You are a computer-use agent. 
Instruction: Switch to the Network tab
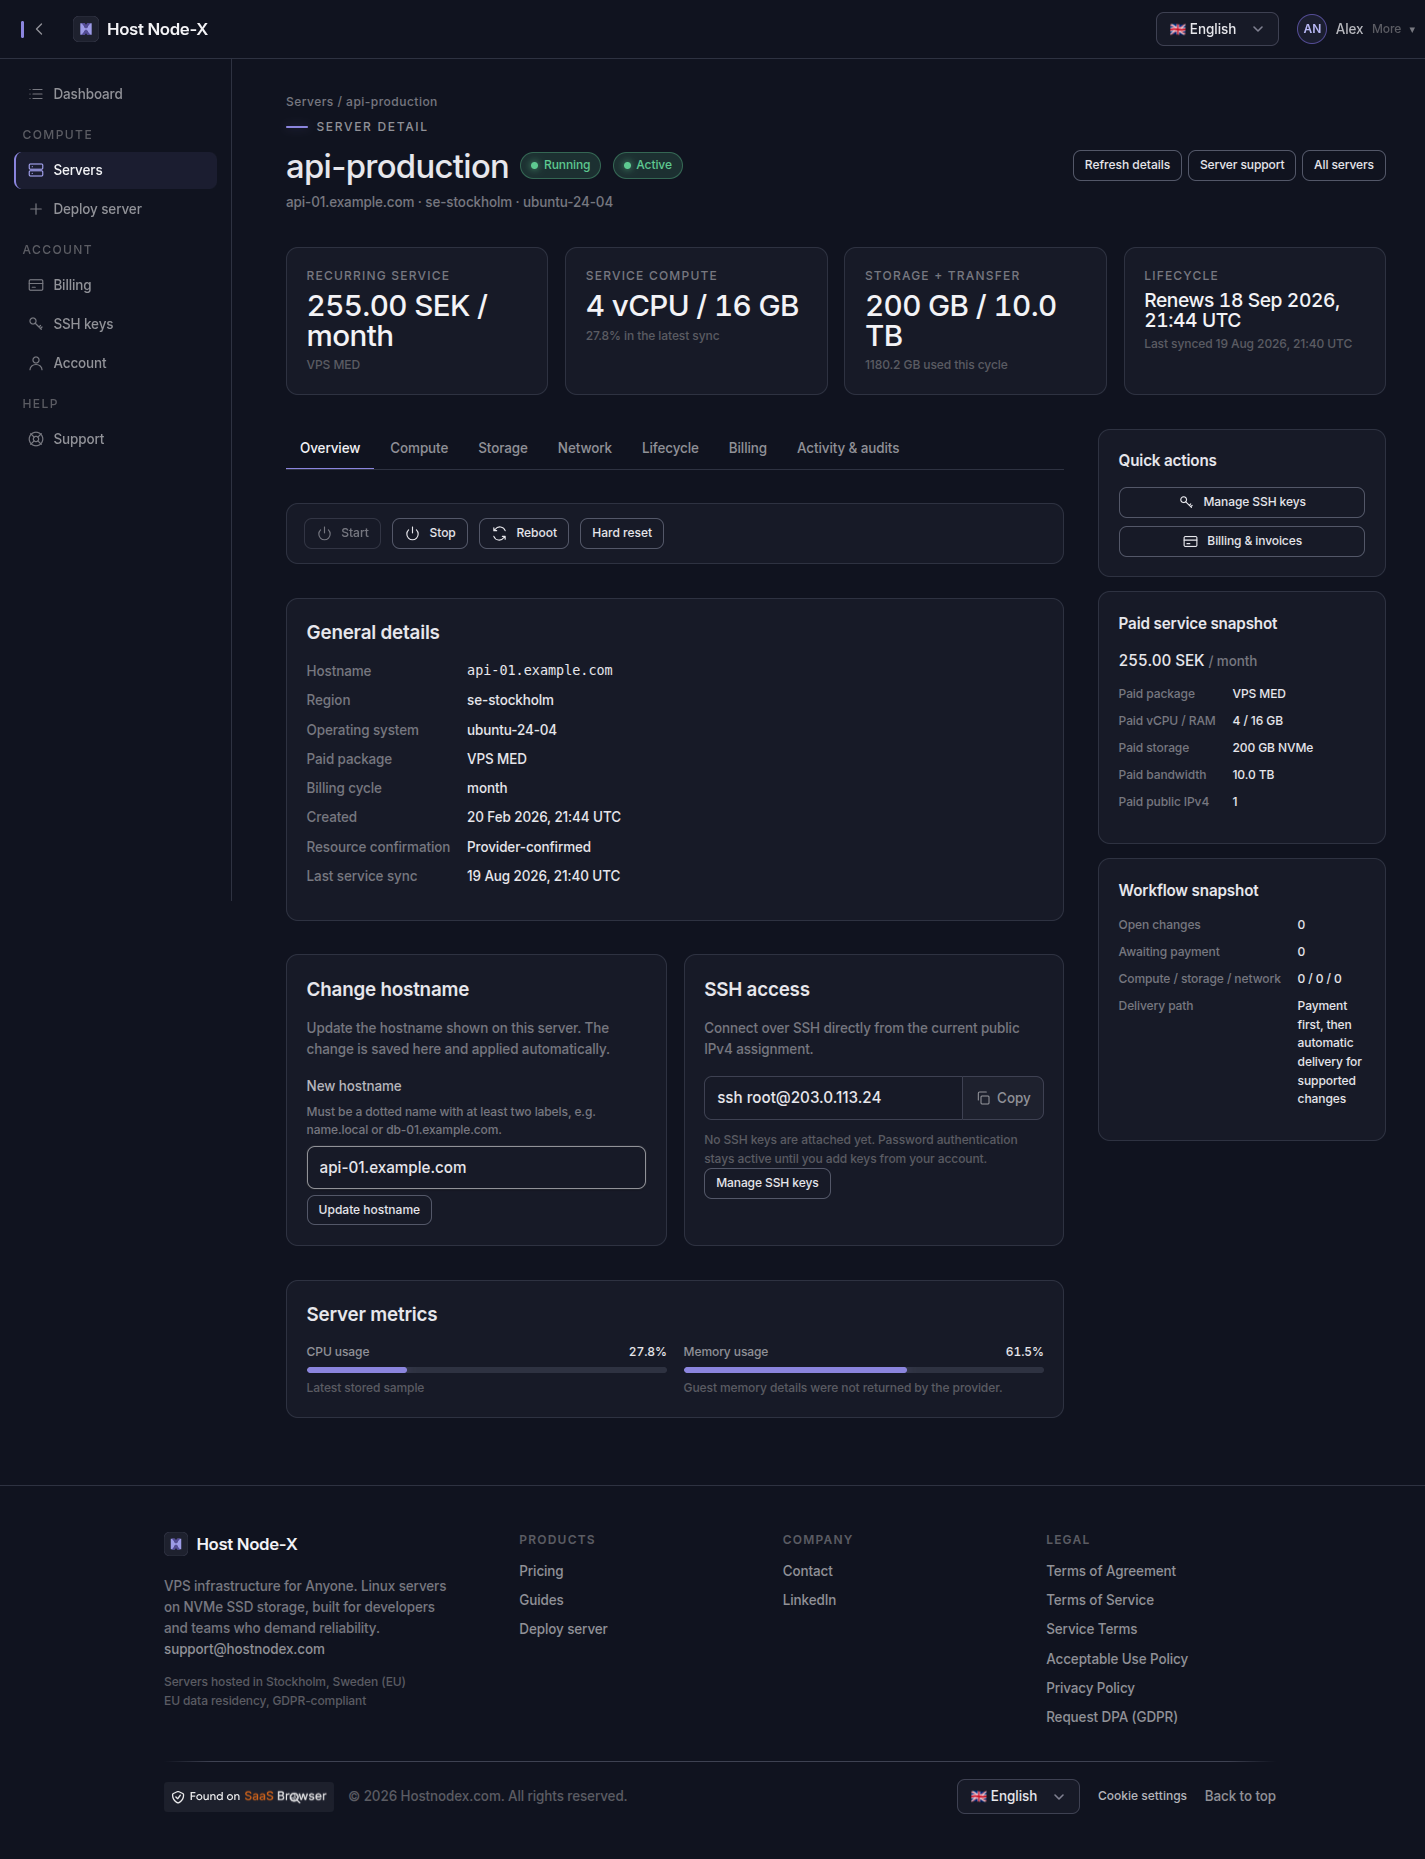[x=585, y=448]
